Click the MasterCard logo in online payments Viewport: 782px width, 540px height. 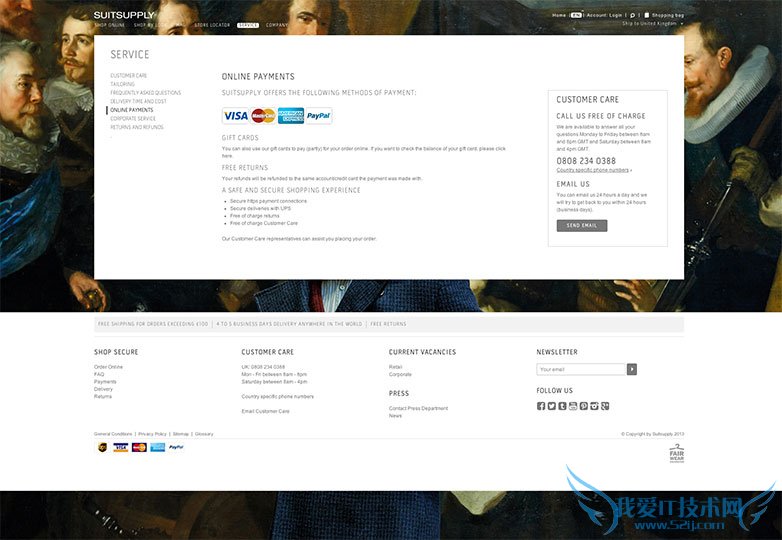click(263, 116)
